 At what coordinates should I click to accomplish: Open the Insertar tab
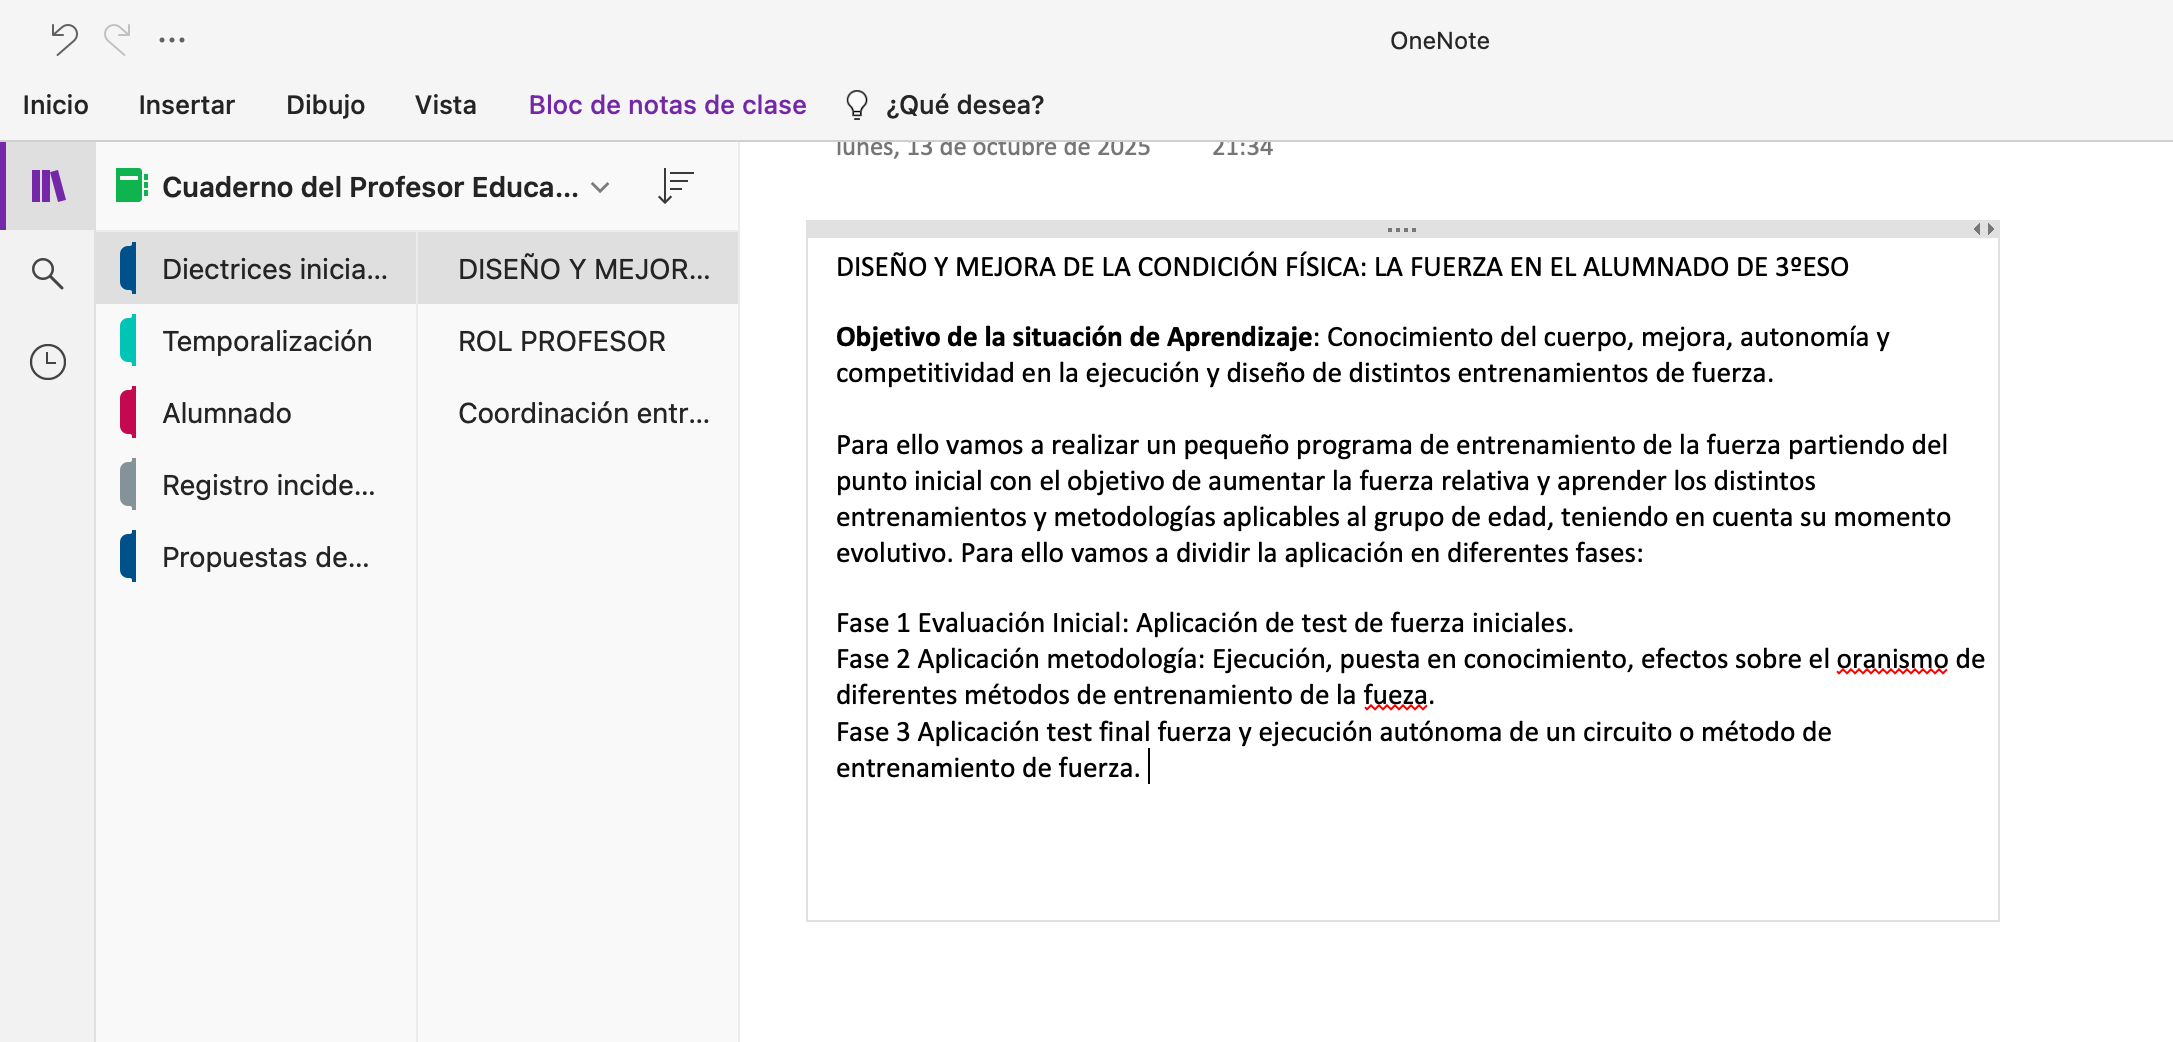coord(186,105)
